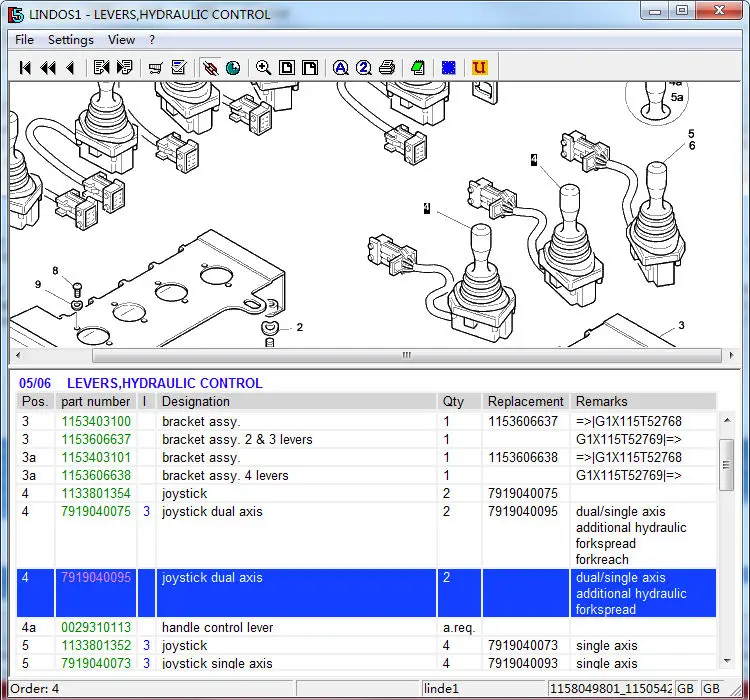Click first page-view icon after magnifier
This screenshot has width=750, height=700.
point(287,68)
